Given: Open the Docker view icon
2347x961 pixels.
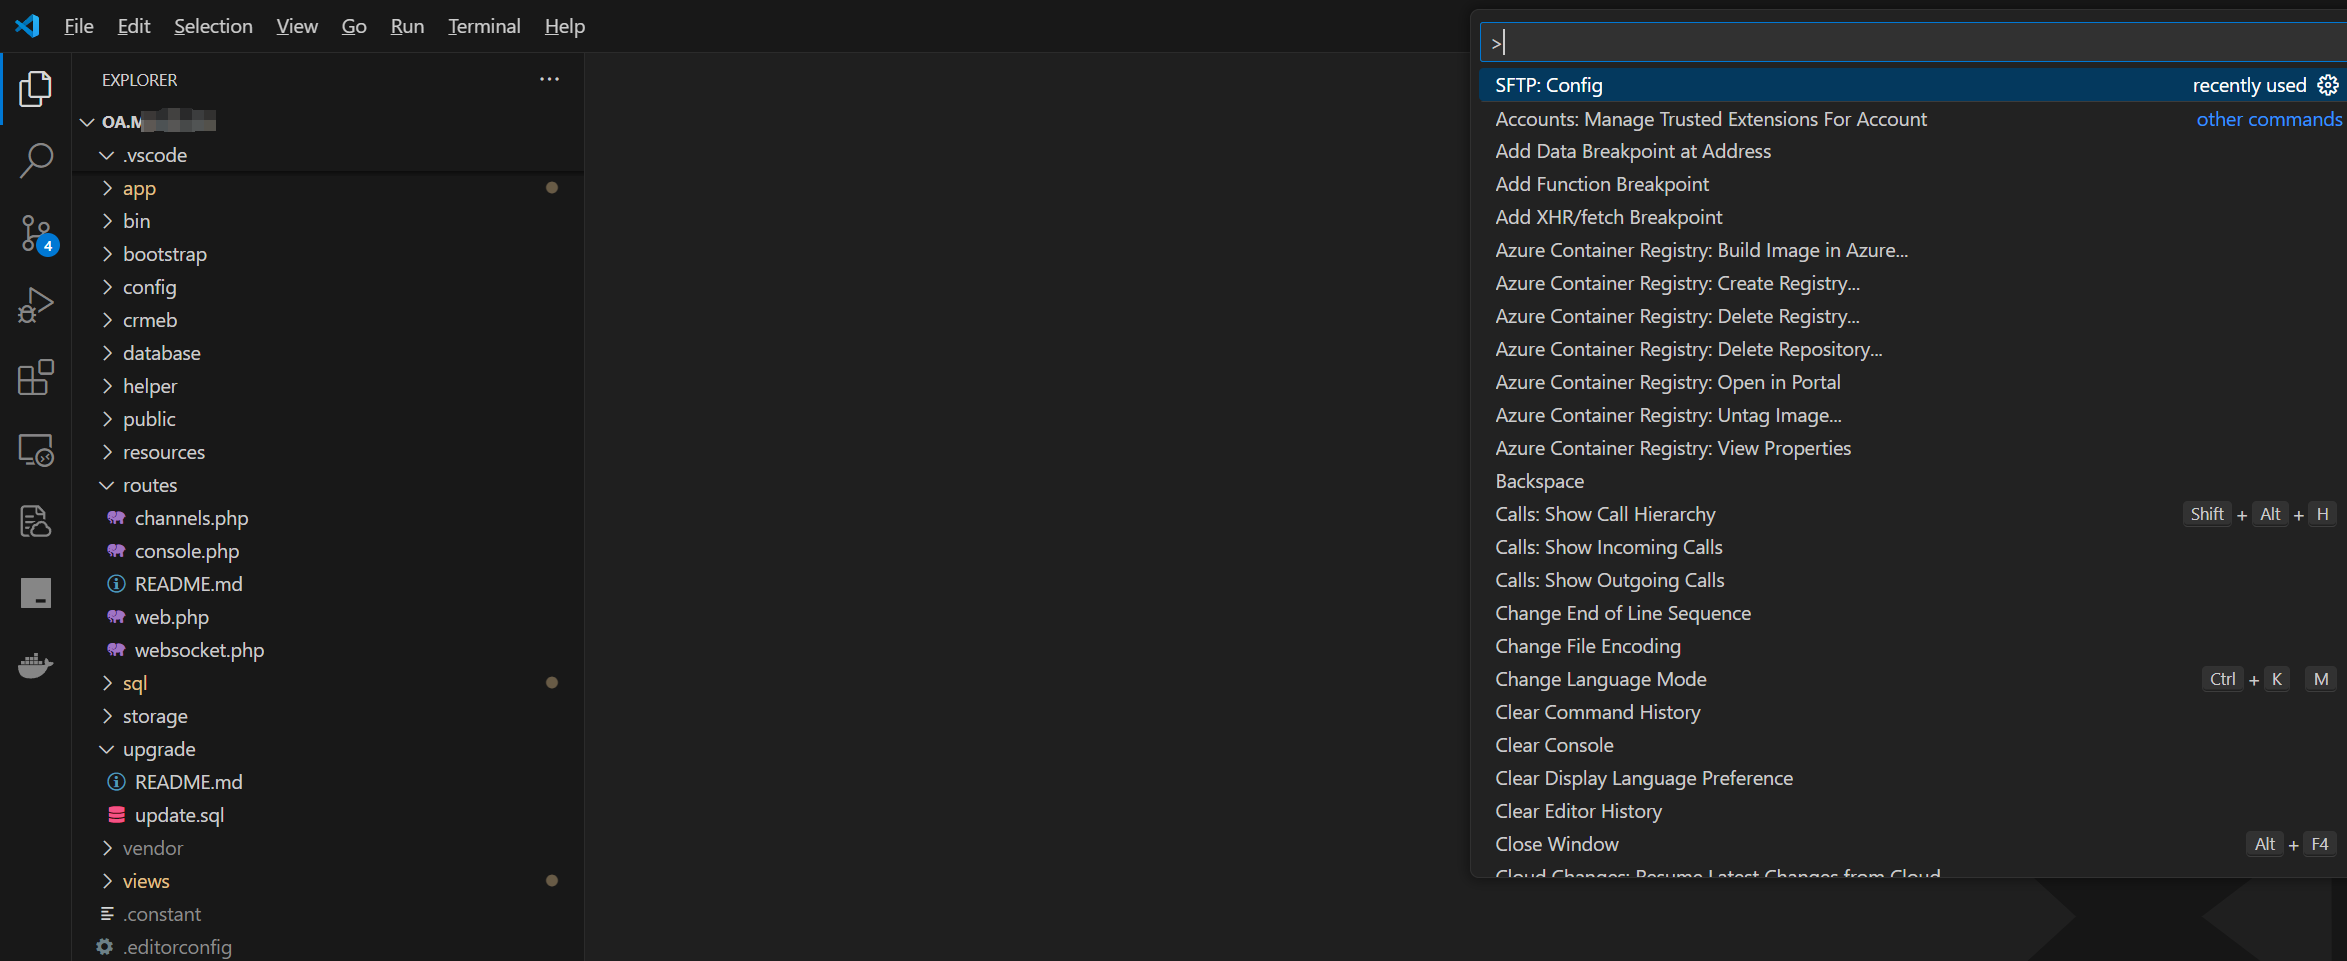Looking at the screenshot, I should tap(36, 665).
